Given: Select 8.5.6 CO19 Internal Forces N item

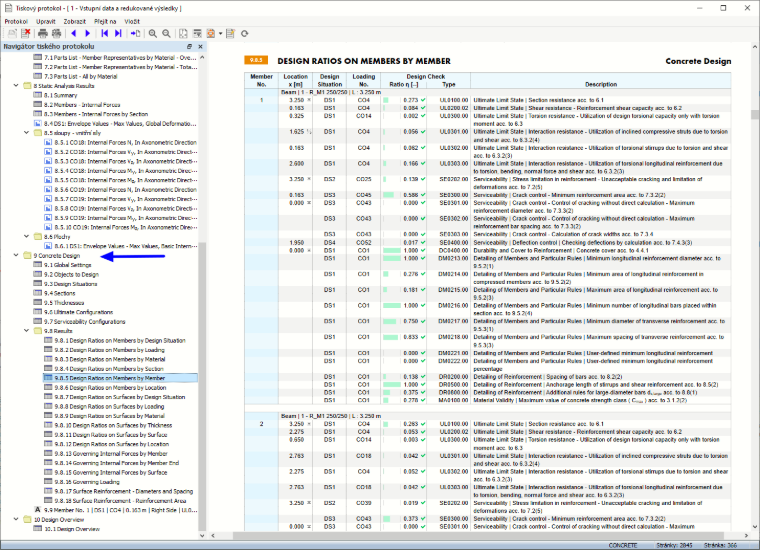Looking at the screenshot, I should click(x=126, y=189).
